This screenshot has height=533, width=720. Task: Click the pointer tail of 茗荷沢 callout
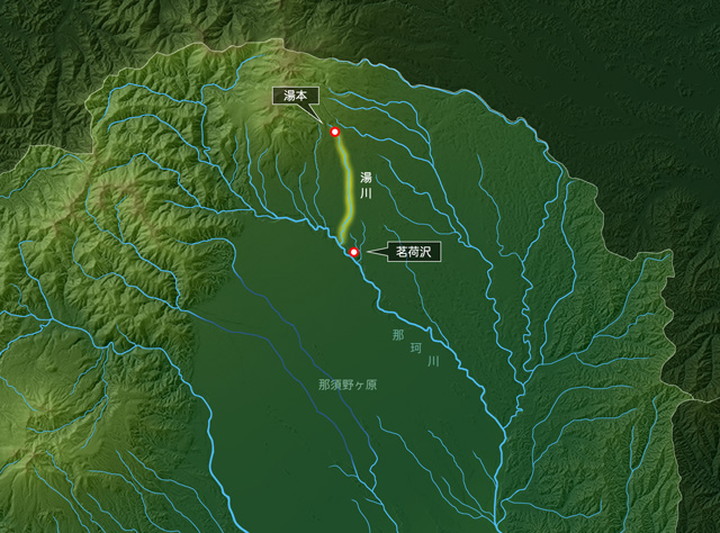(377, 252)
